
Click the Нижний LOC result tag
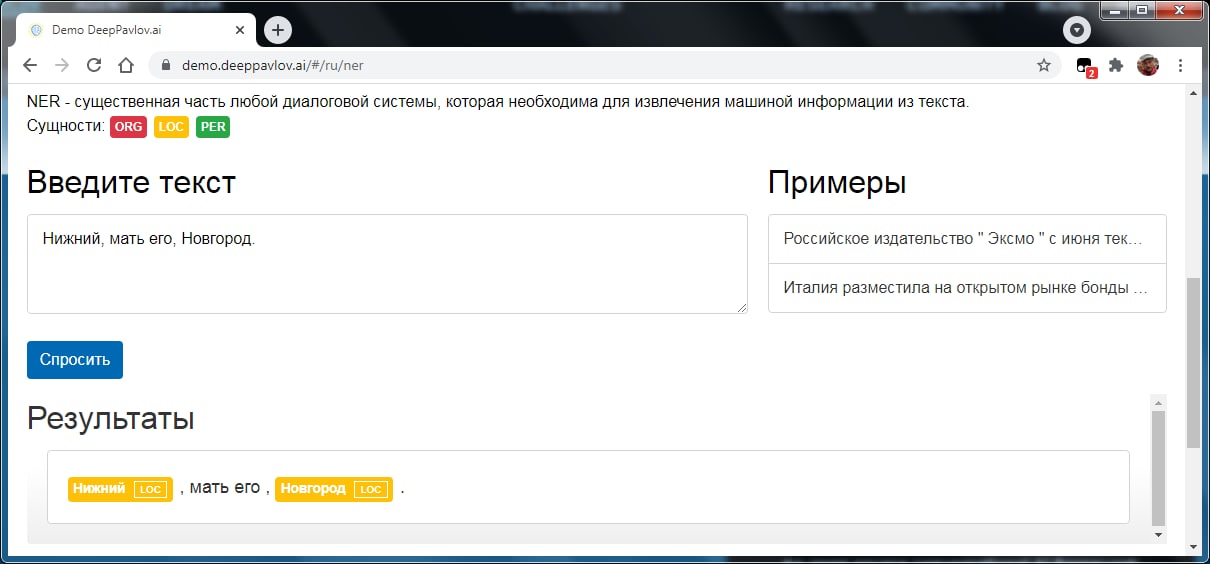[x=120, y=489]
